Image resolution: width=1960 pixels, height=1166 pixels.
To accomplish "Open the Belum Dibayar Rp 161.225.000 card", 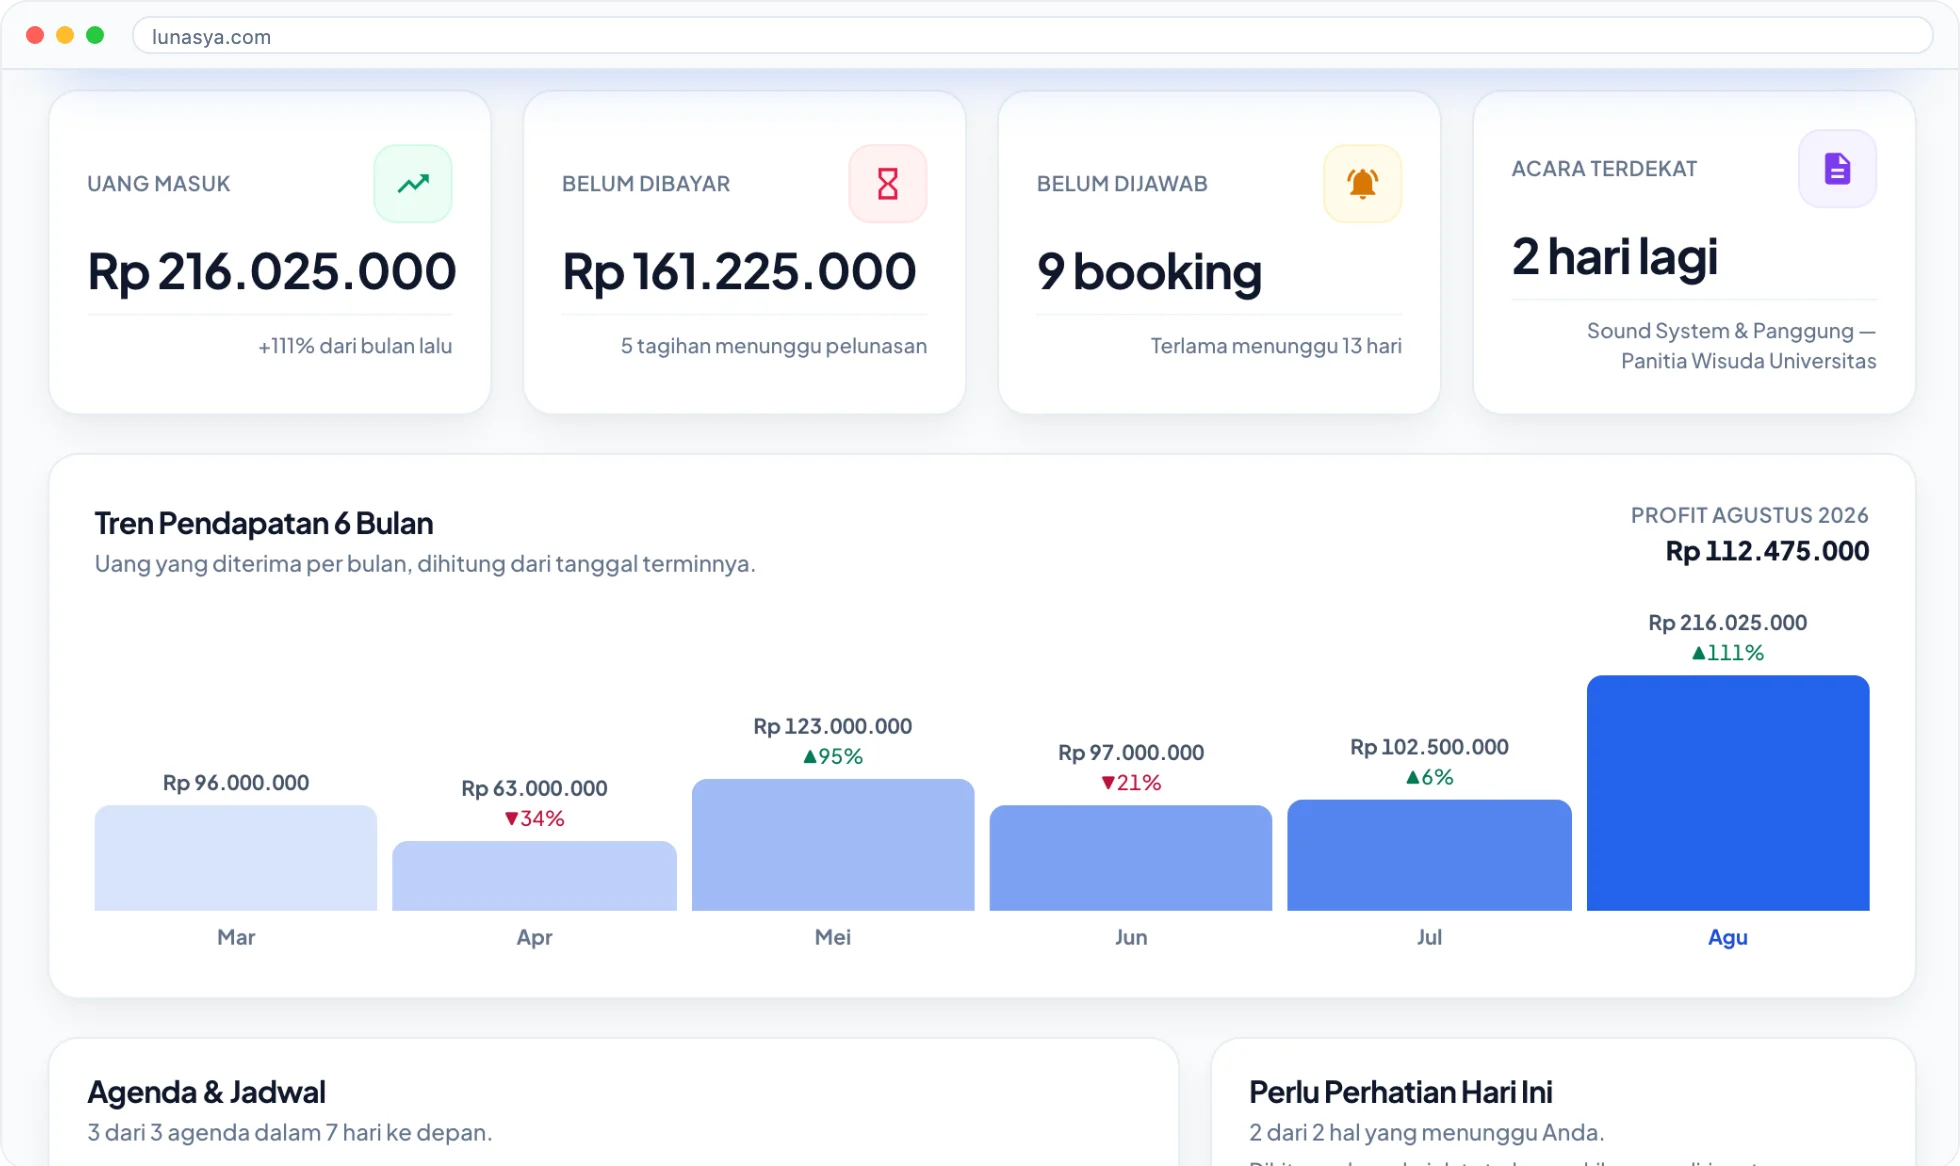I will point(744,252).
